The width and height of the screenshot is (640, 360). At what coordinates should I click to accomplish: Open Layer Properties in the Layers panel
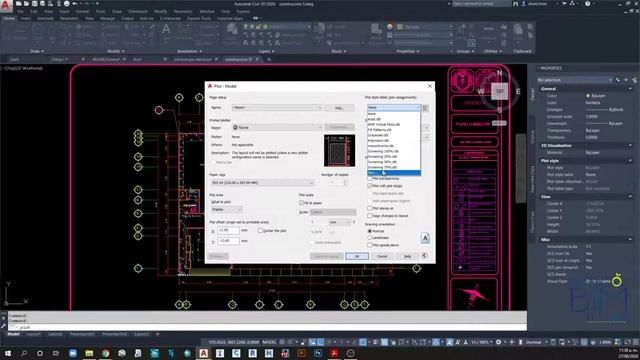tap(232, 29)
